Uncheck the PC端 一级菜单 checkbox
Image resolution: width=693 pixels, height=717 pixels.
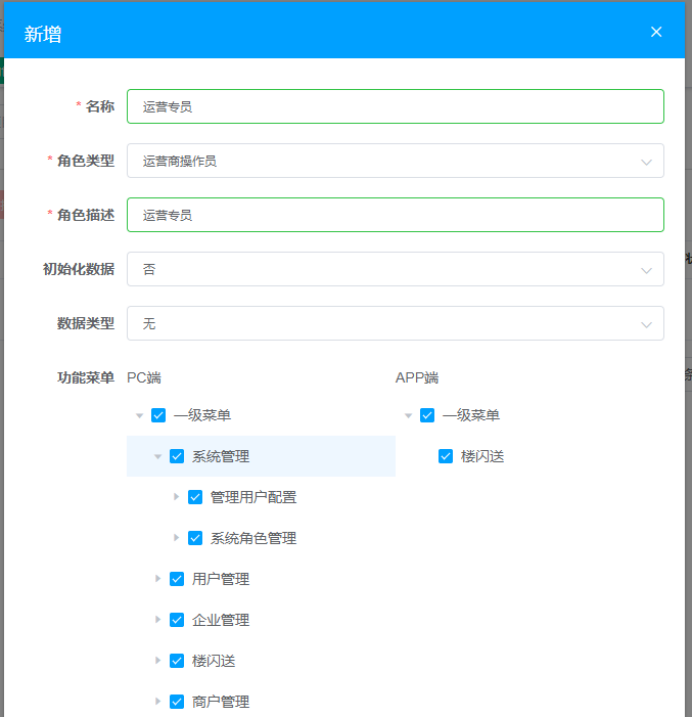pyautogui.click(x=158, y=415)
